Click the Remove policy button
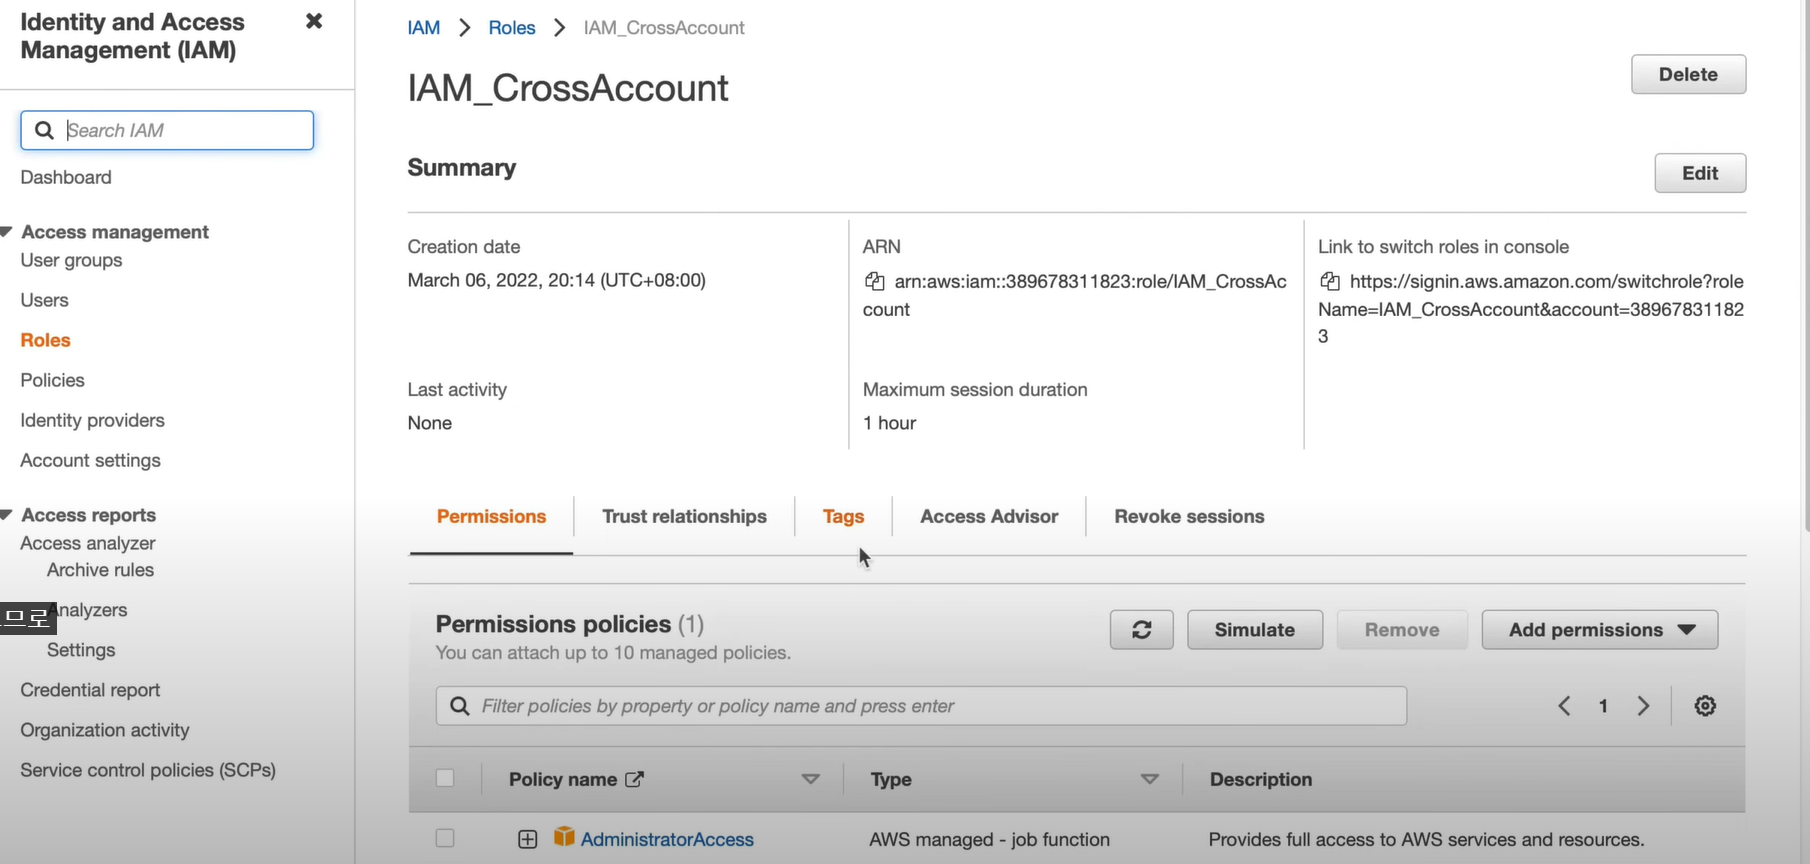1810x864 pixels. point(1402,630)
